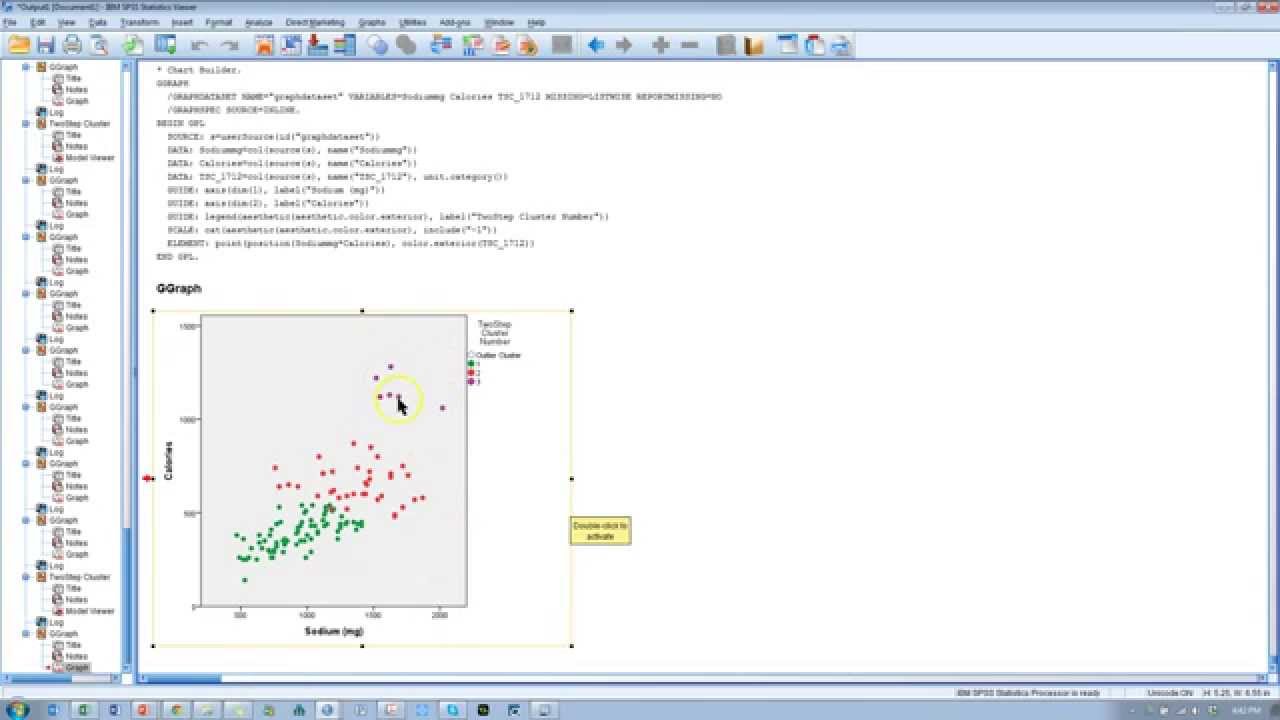Click the Go to Data toolbar icon
This screenshot has width=1280, height=720.
point(264,45)
